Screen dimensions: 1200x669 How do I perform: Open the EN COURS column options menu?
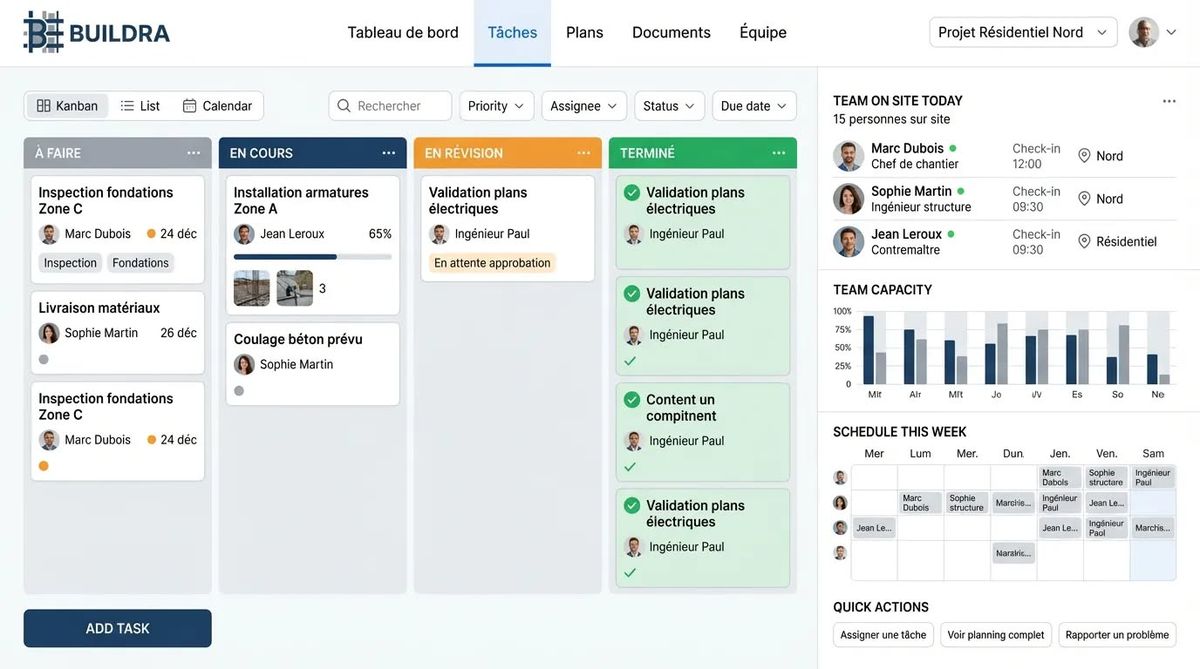(389, 153)
